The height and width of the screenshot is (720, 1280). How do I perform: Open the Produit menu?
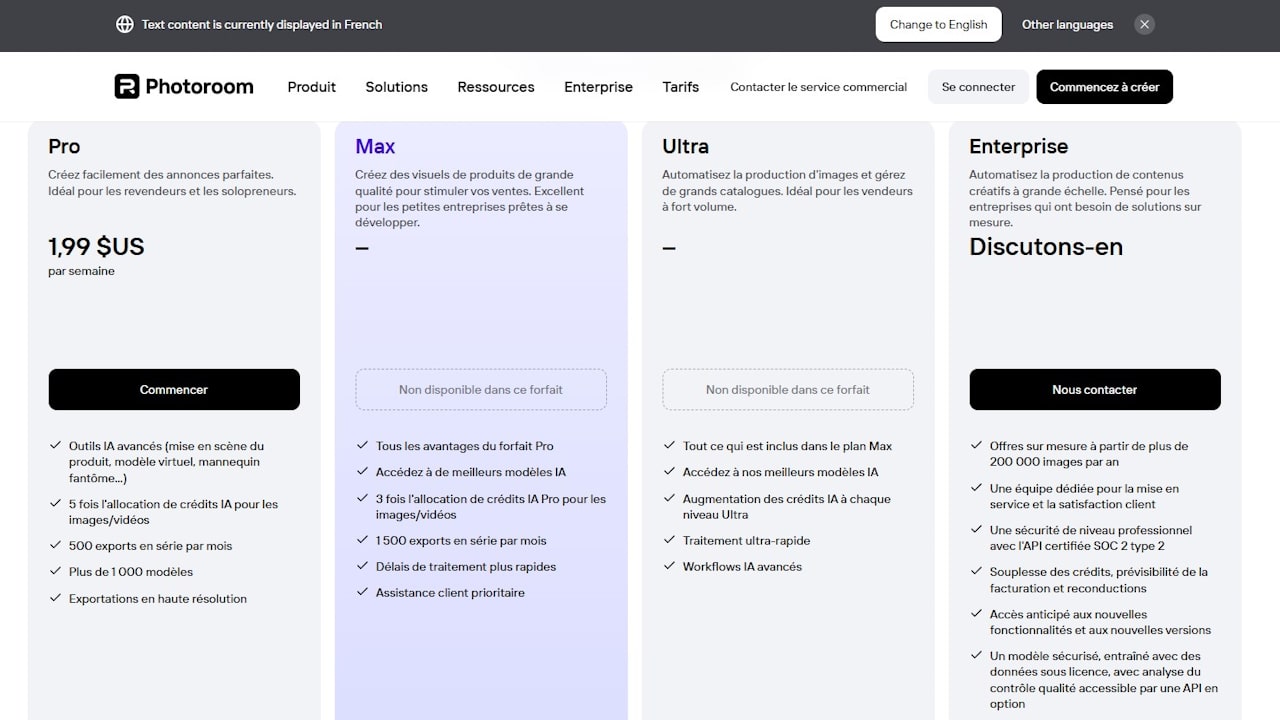click(x=311, y=87)
